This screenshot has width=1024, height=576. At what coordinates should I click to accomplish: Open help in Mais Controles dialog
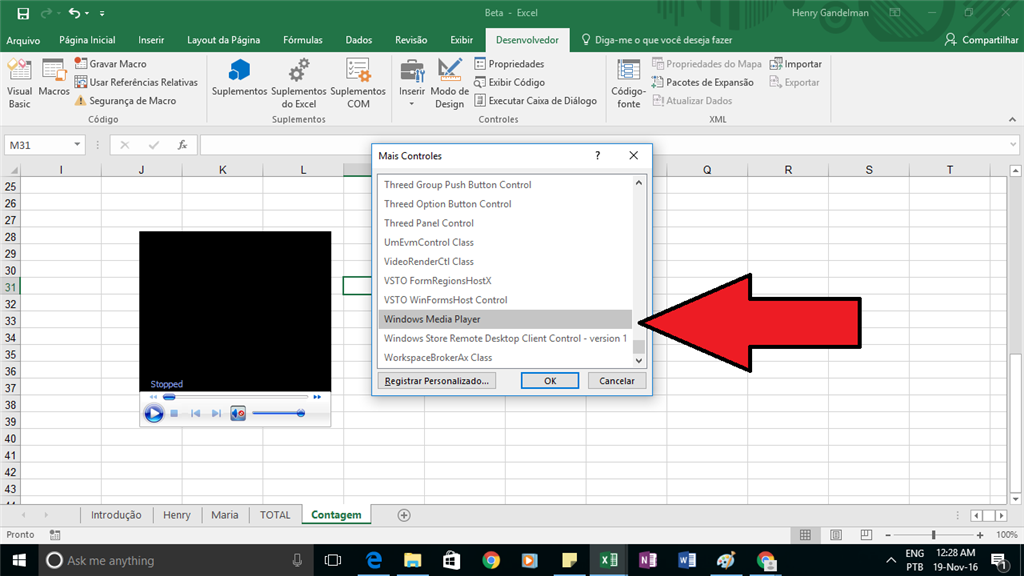click(597, 155)
